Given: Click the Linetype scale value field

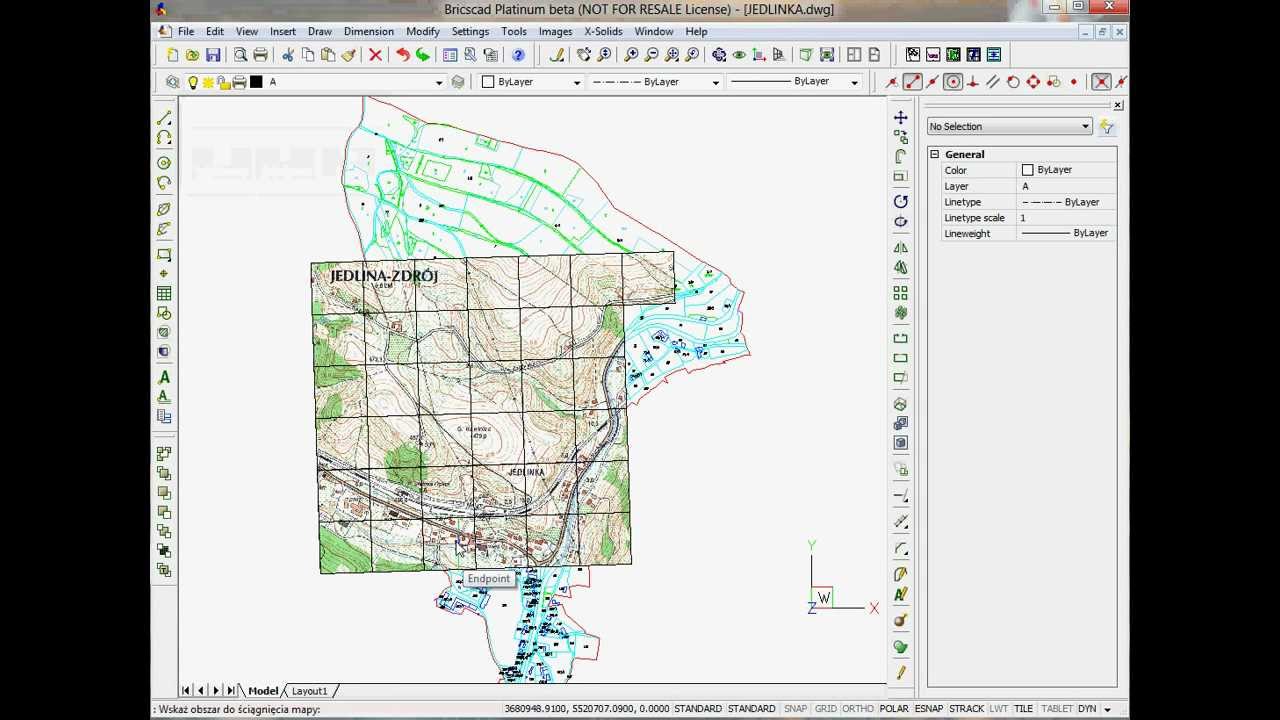Looking at the screenshot, I should (x=1066, y=217).
